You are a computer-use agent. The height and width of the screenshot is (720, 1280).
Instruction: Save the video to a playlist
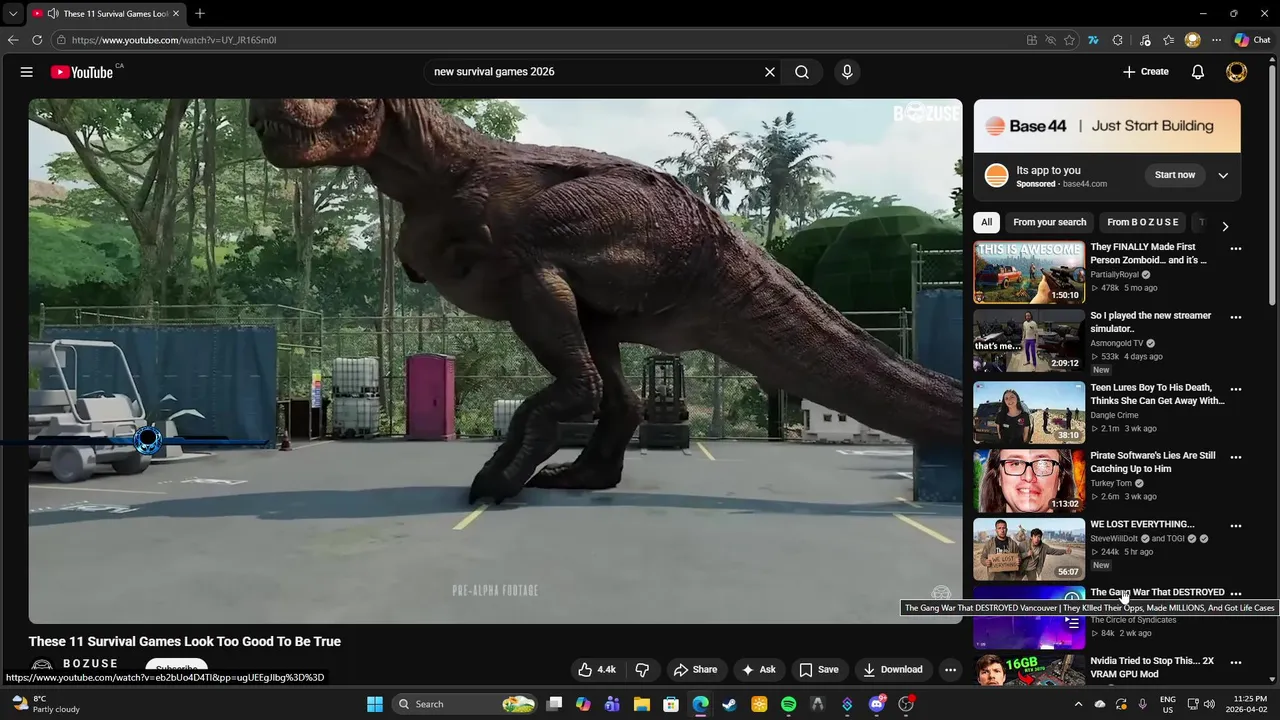point(818,670)
